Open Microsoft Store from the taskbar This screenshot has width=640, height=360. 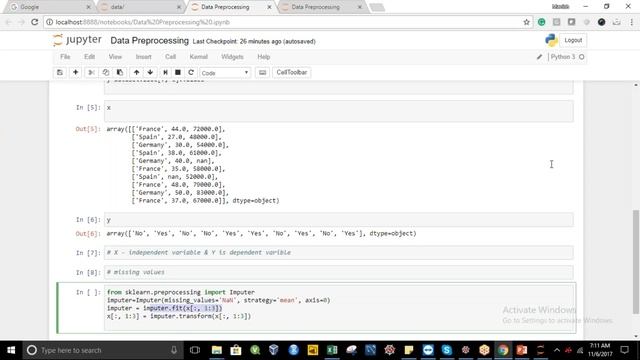tap(236, 350)
